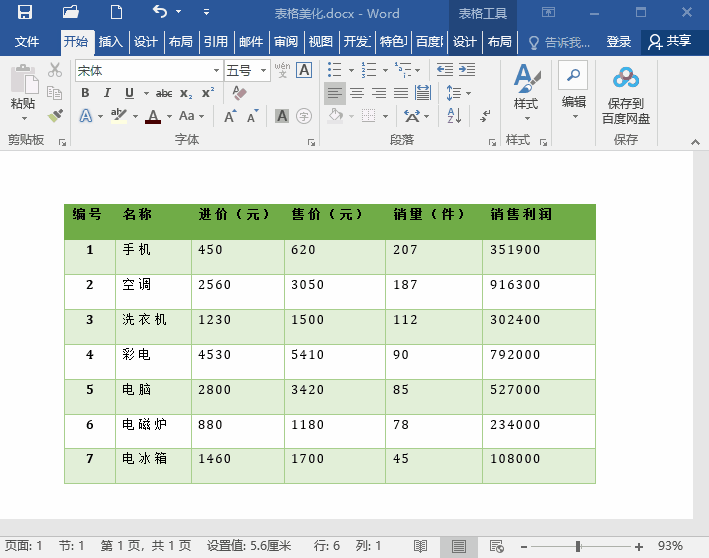This screenshot has height=558, width=709.
Task: Shrink font size with smaller A
Action: click(x=253, y=116)
